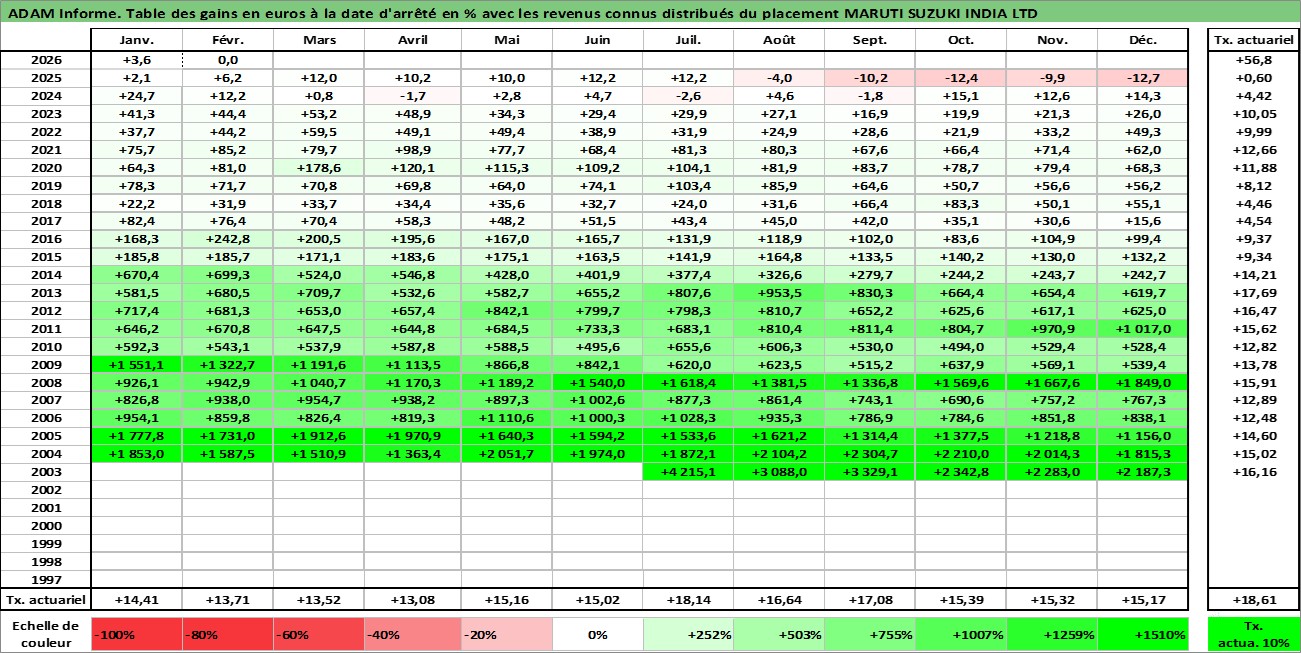This screenshot has width=1301, height=653.
Task: Select the +3 088,0 cell for Août 2003
Action: [x=779, y=472]
